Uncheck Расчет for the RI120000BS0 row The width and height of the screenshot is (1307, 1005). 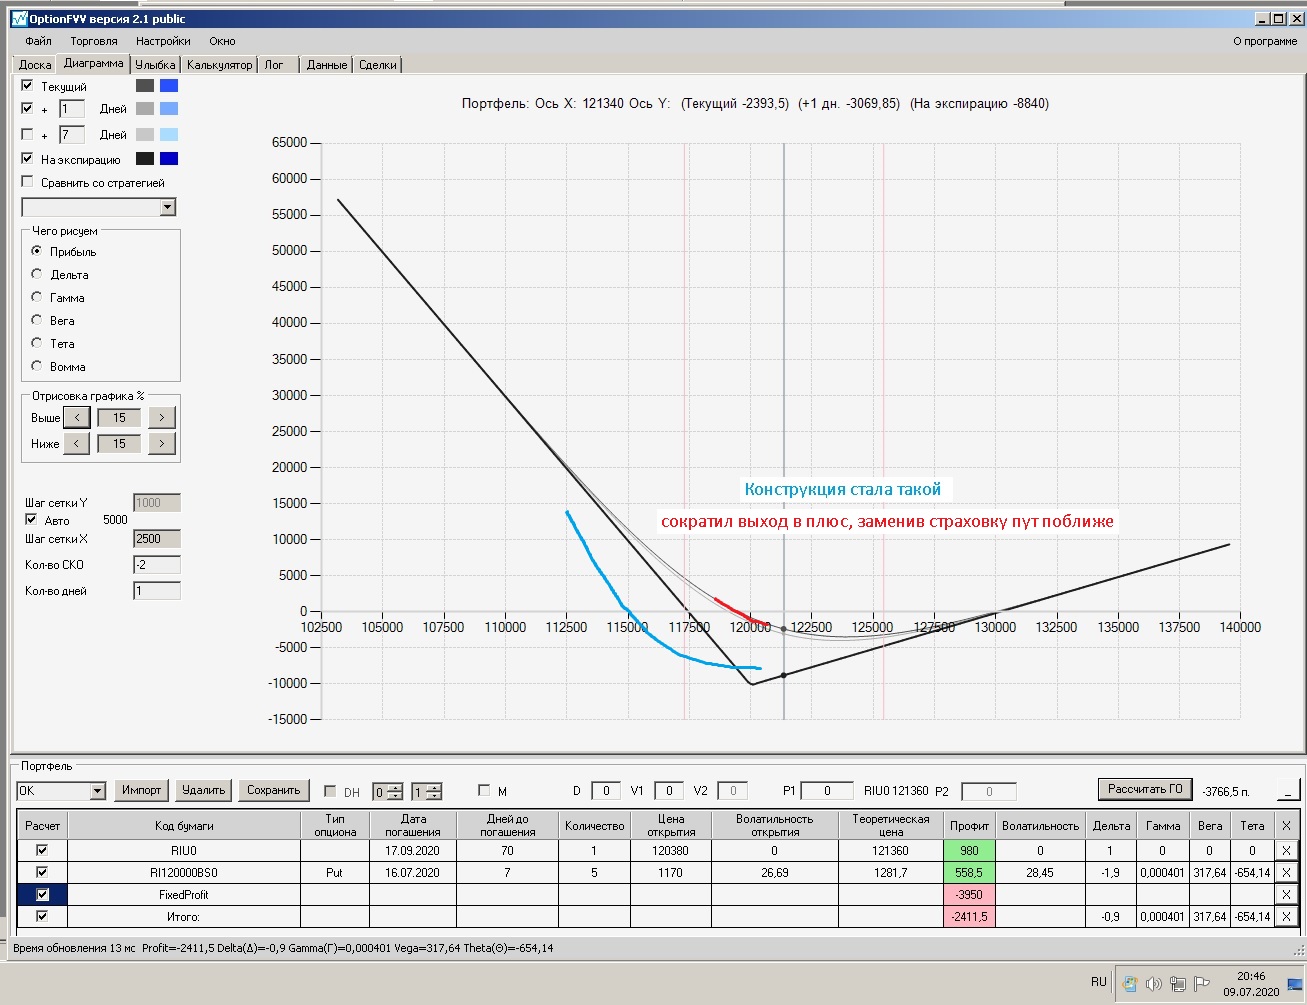pos(42,872)
